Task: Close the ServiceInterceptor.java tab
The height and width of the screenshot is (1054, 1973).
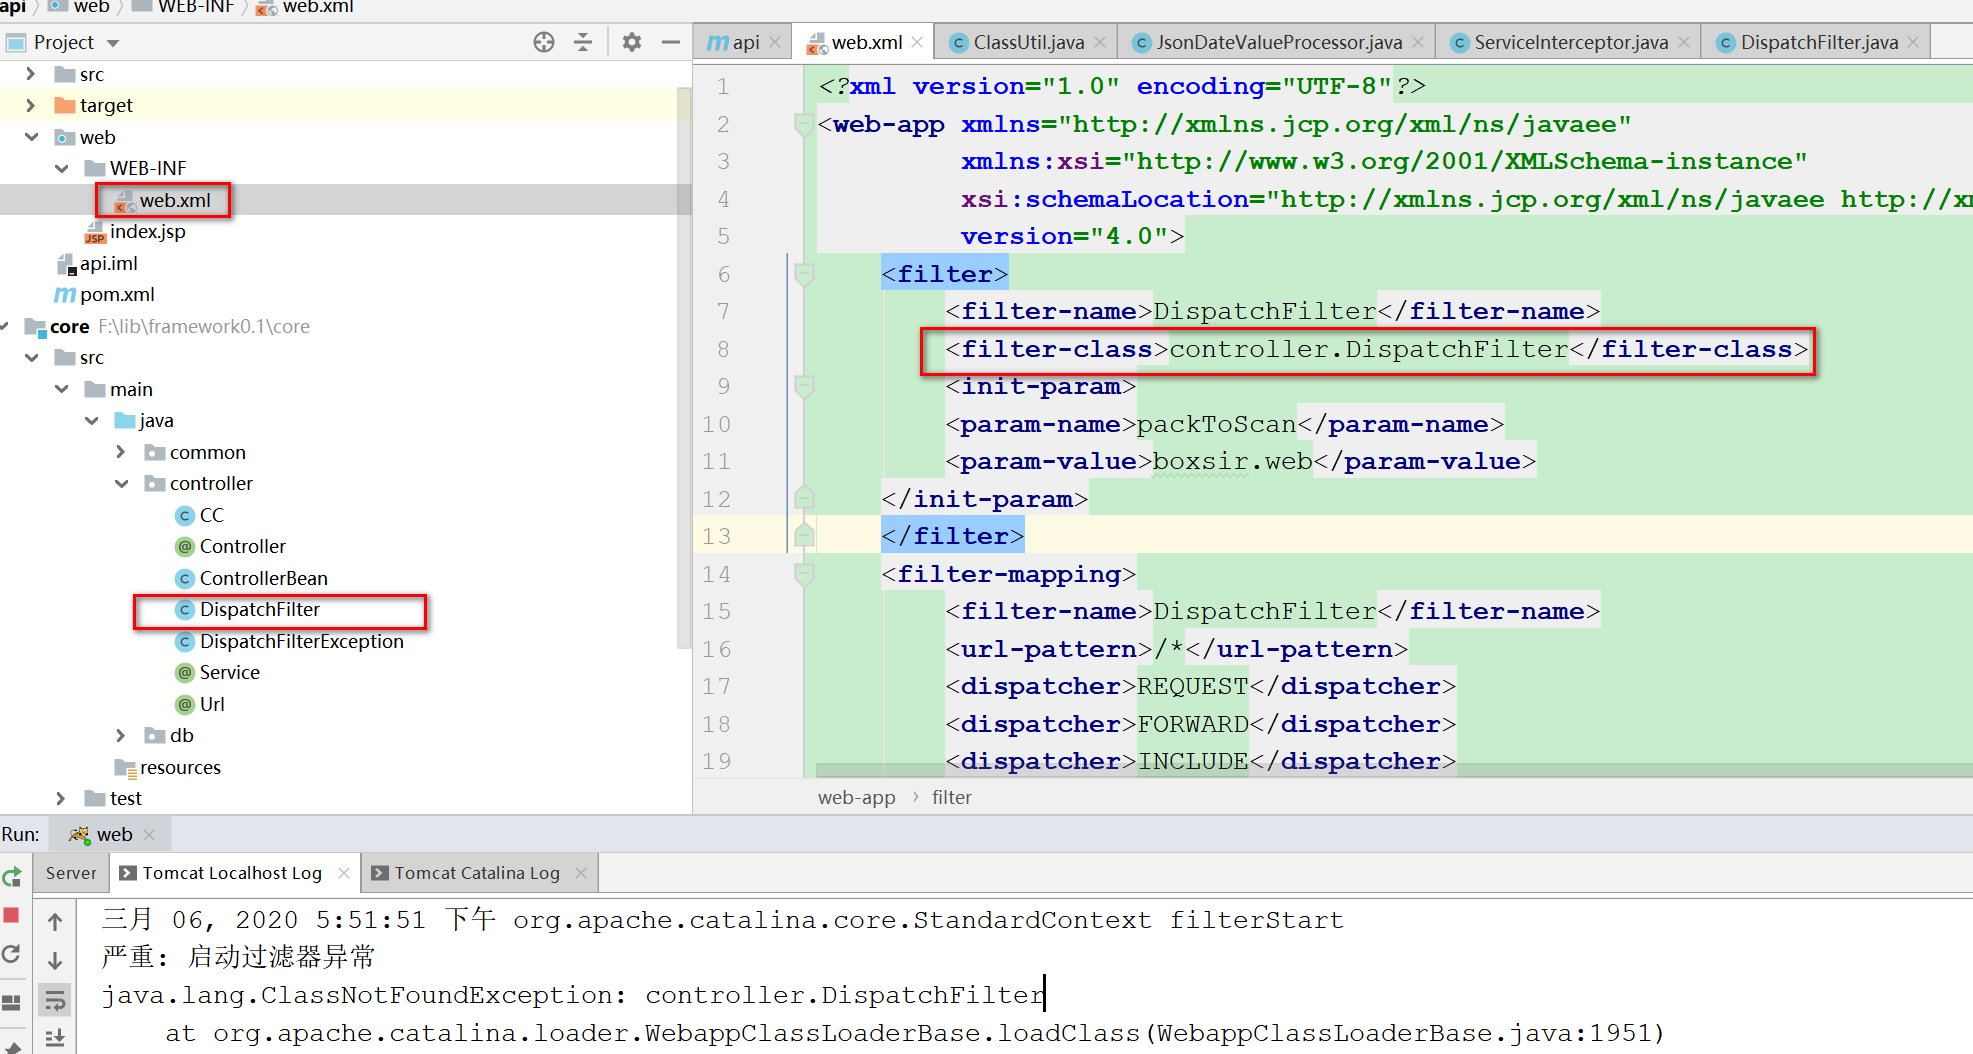Action: click(1684, 42)
